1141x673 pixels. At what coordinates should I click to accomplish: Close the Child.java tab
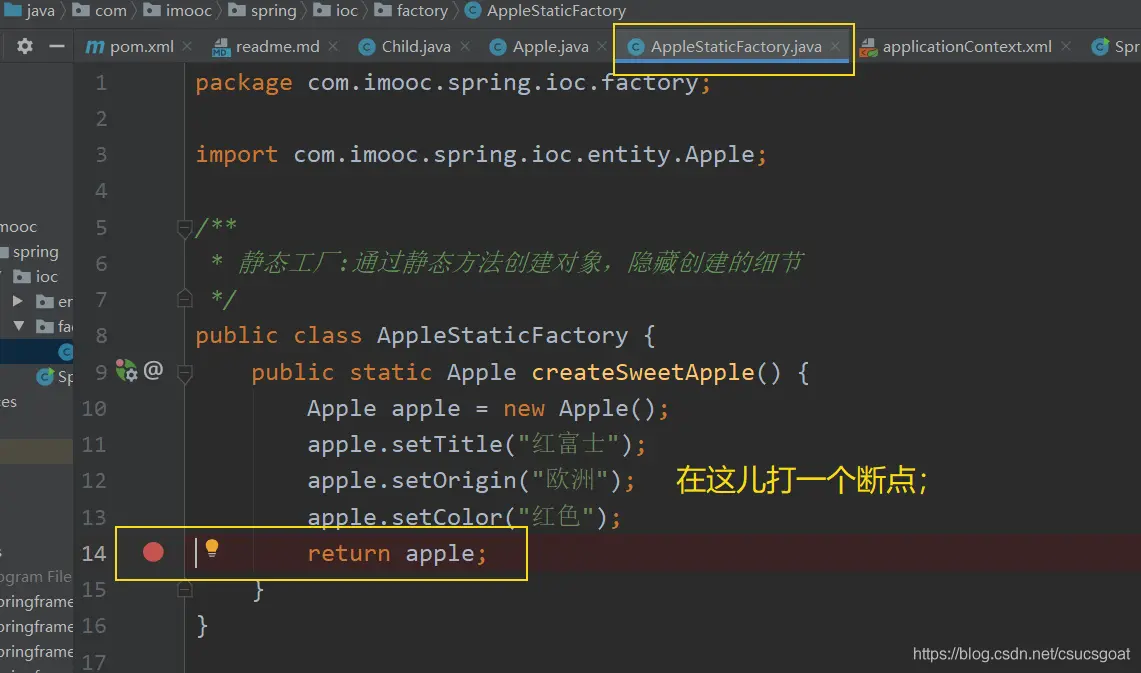[x=465, y=46]
